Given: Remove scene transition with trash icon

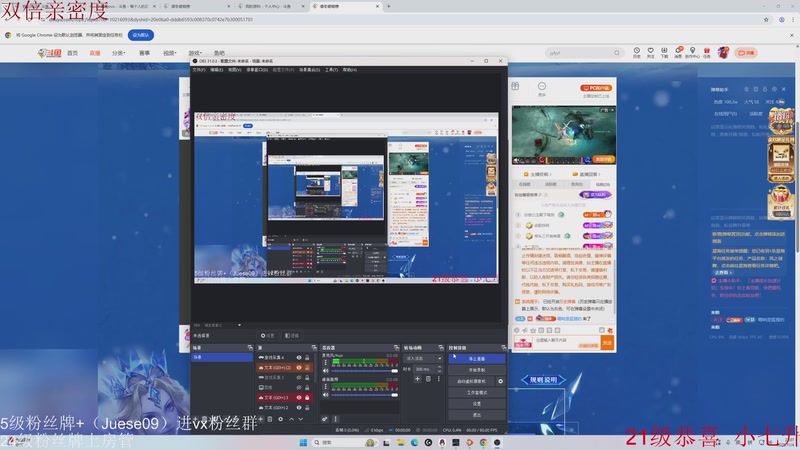Looking at the screenshot, I should [428, 379].
